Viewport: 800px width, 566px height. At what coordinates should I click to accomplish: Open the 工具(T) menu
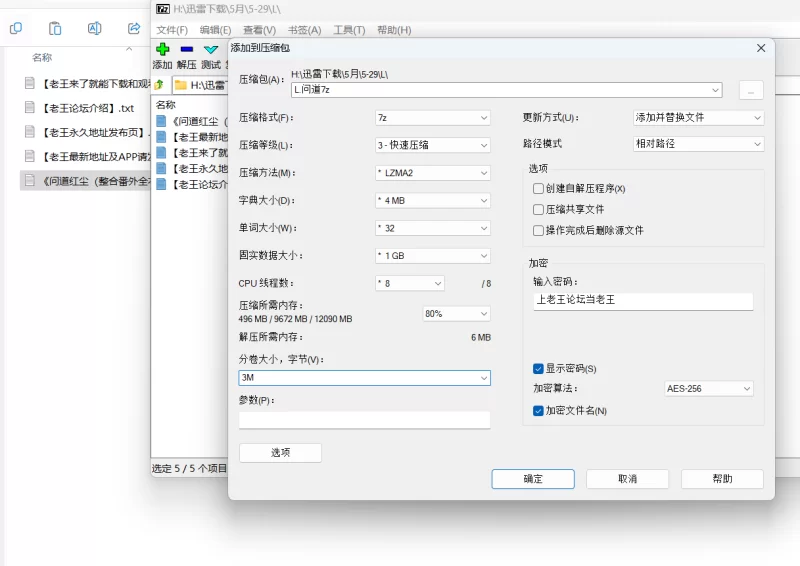(349, 30)
